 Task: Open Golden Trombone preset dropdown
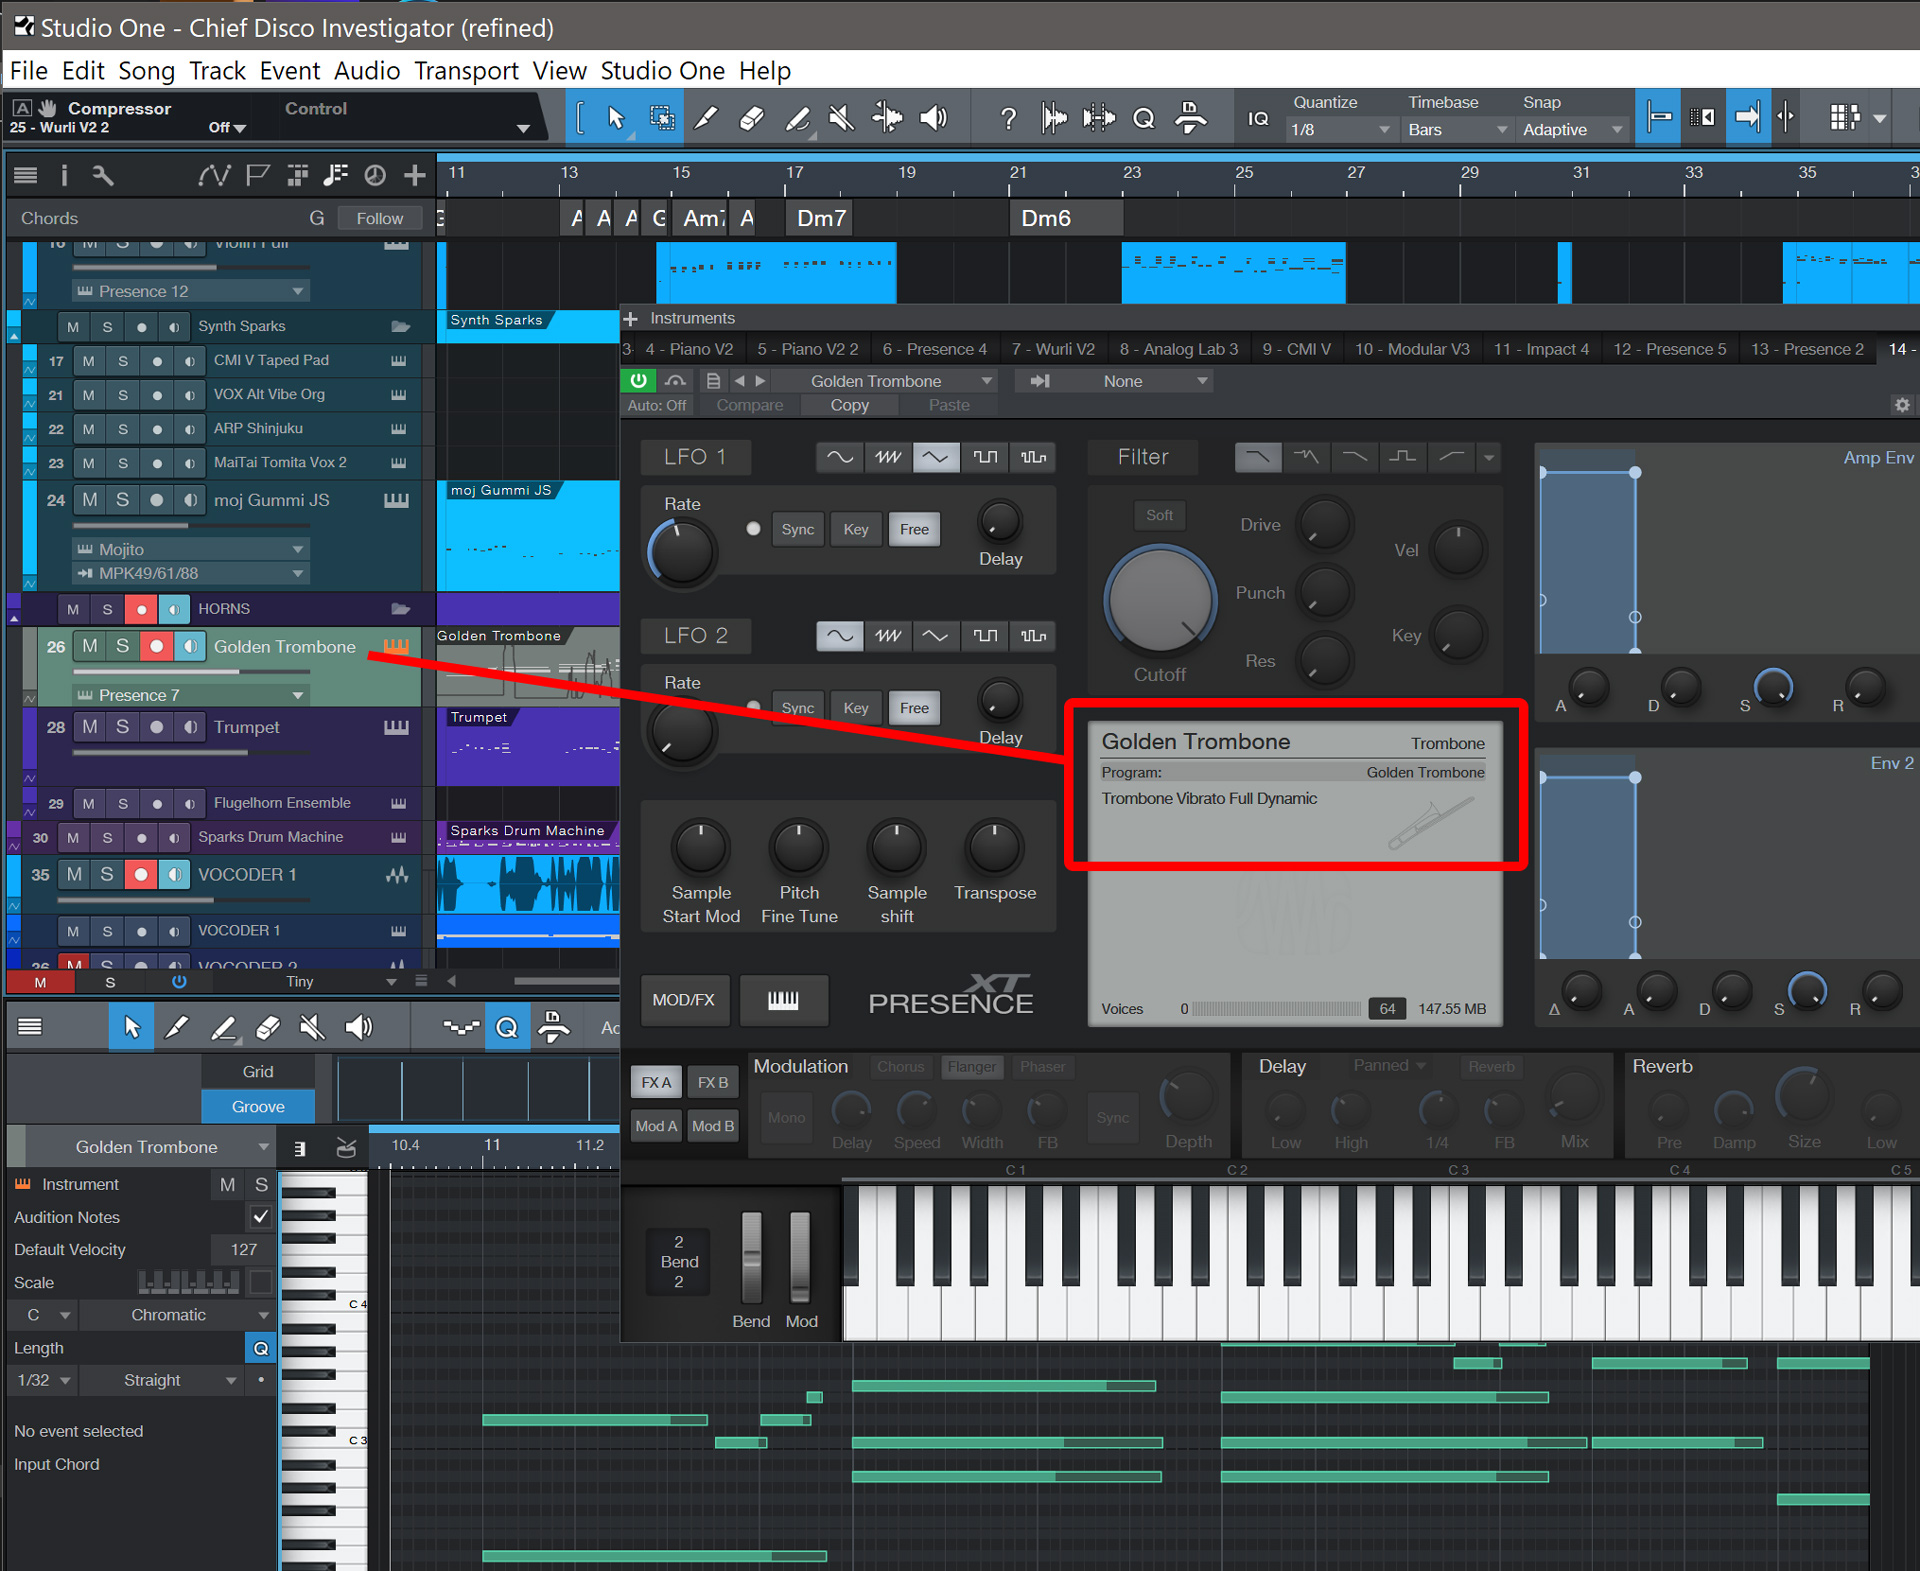[885, 381]
